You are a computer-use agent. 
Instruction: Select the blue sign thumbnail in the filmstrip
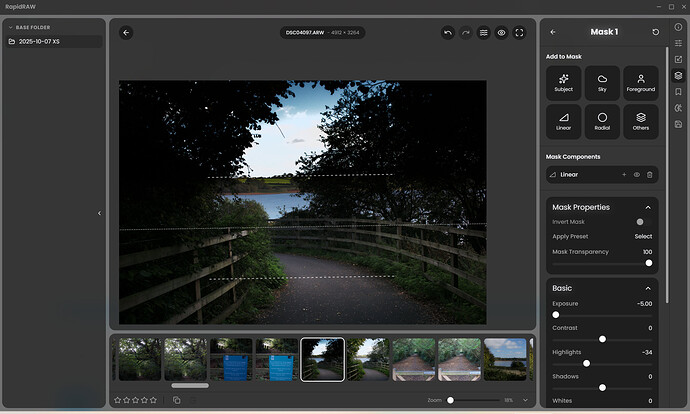tap(230, 359)
